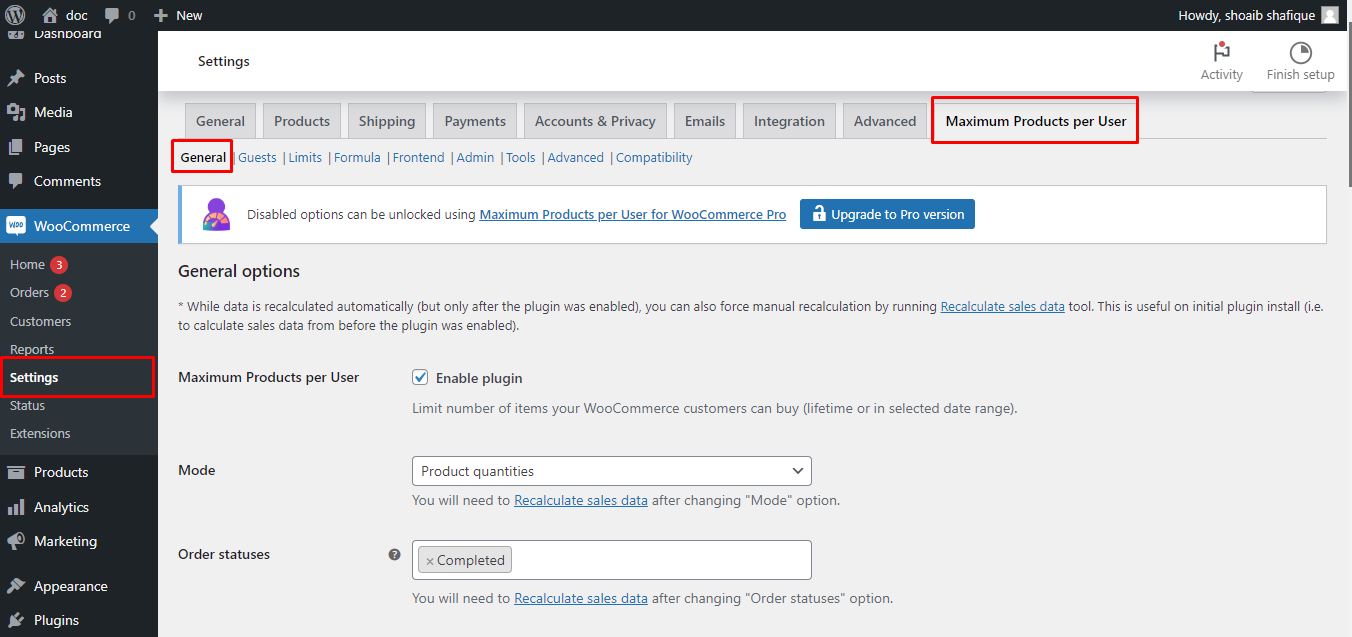
Task: Toggle the Enable plugin checkbox
Action: [x=420, y=378]
